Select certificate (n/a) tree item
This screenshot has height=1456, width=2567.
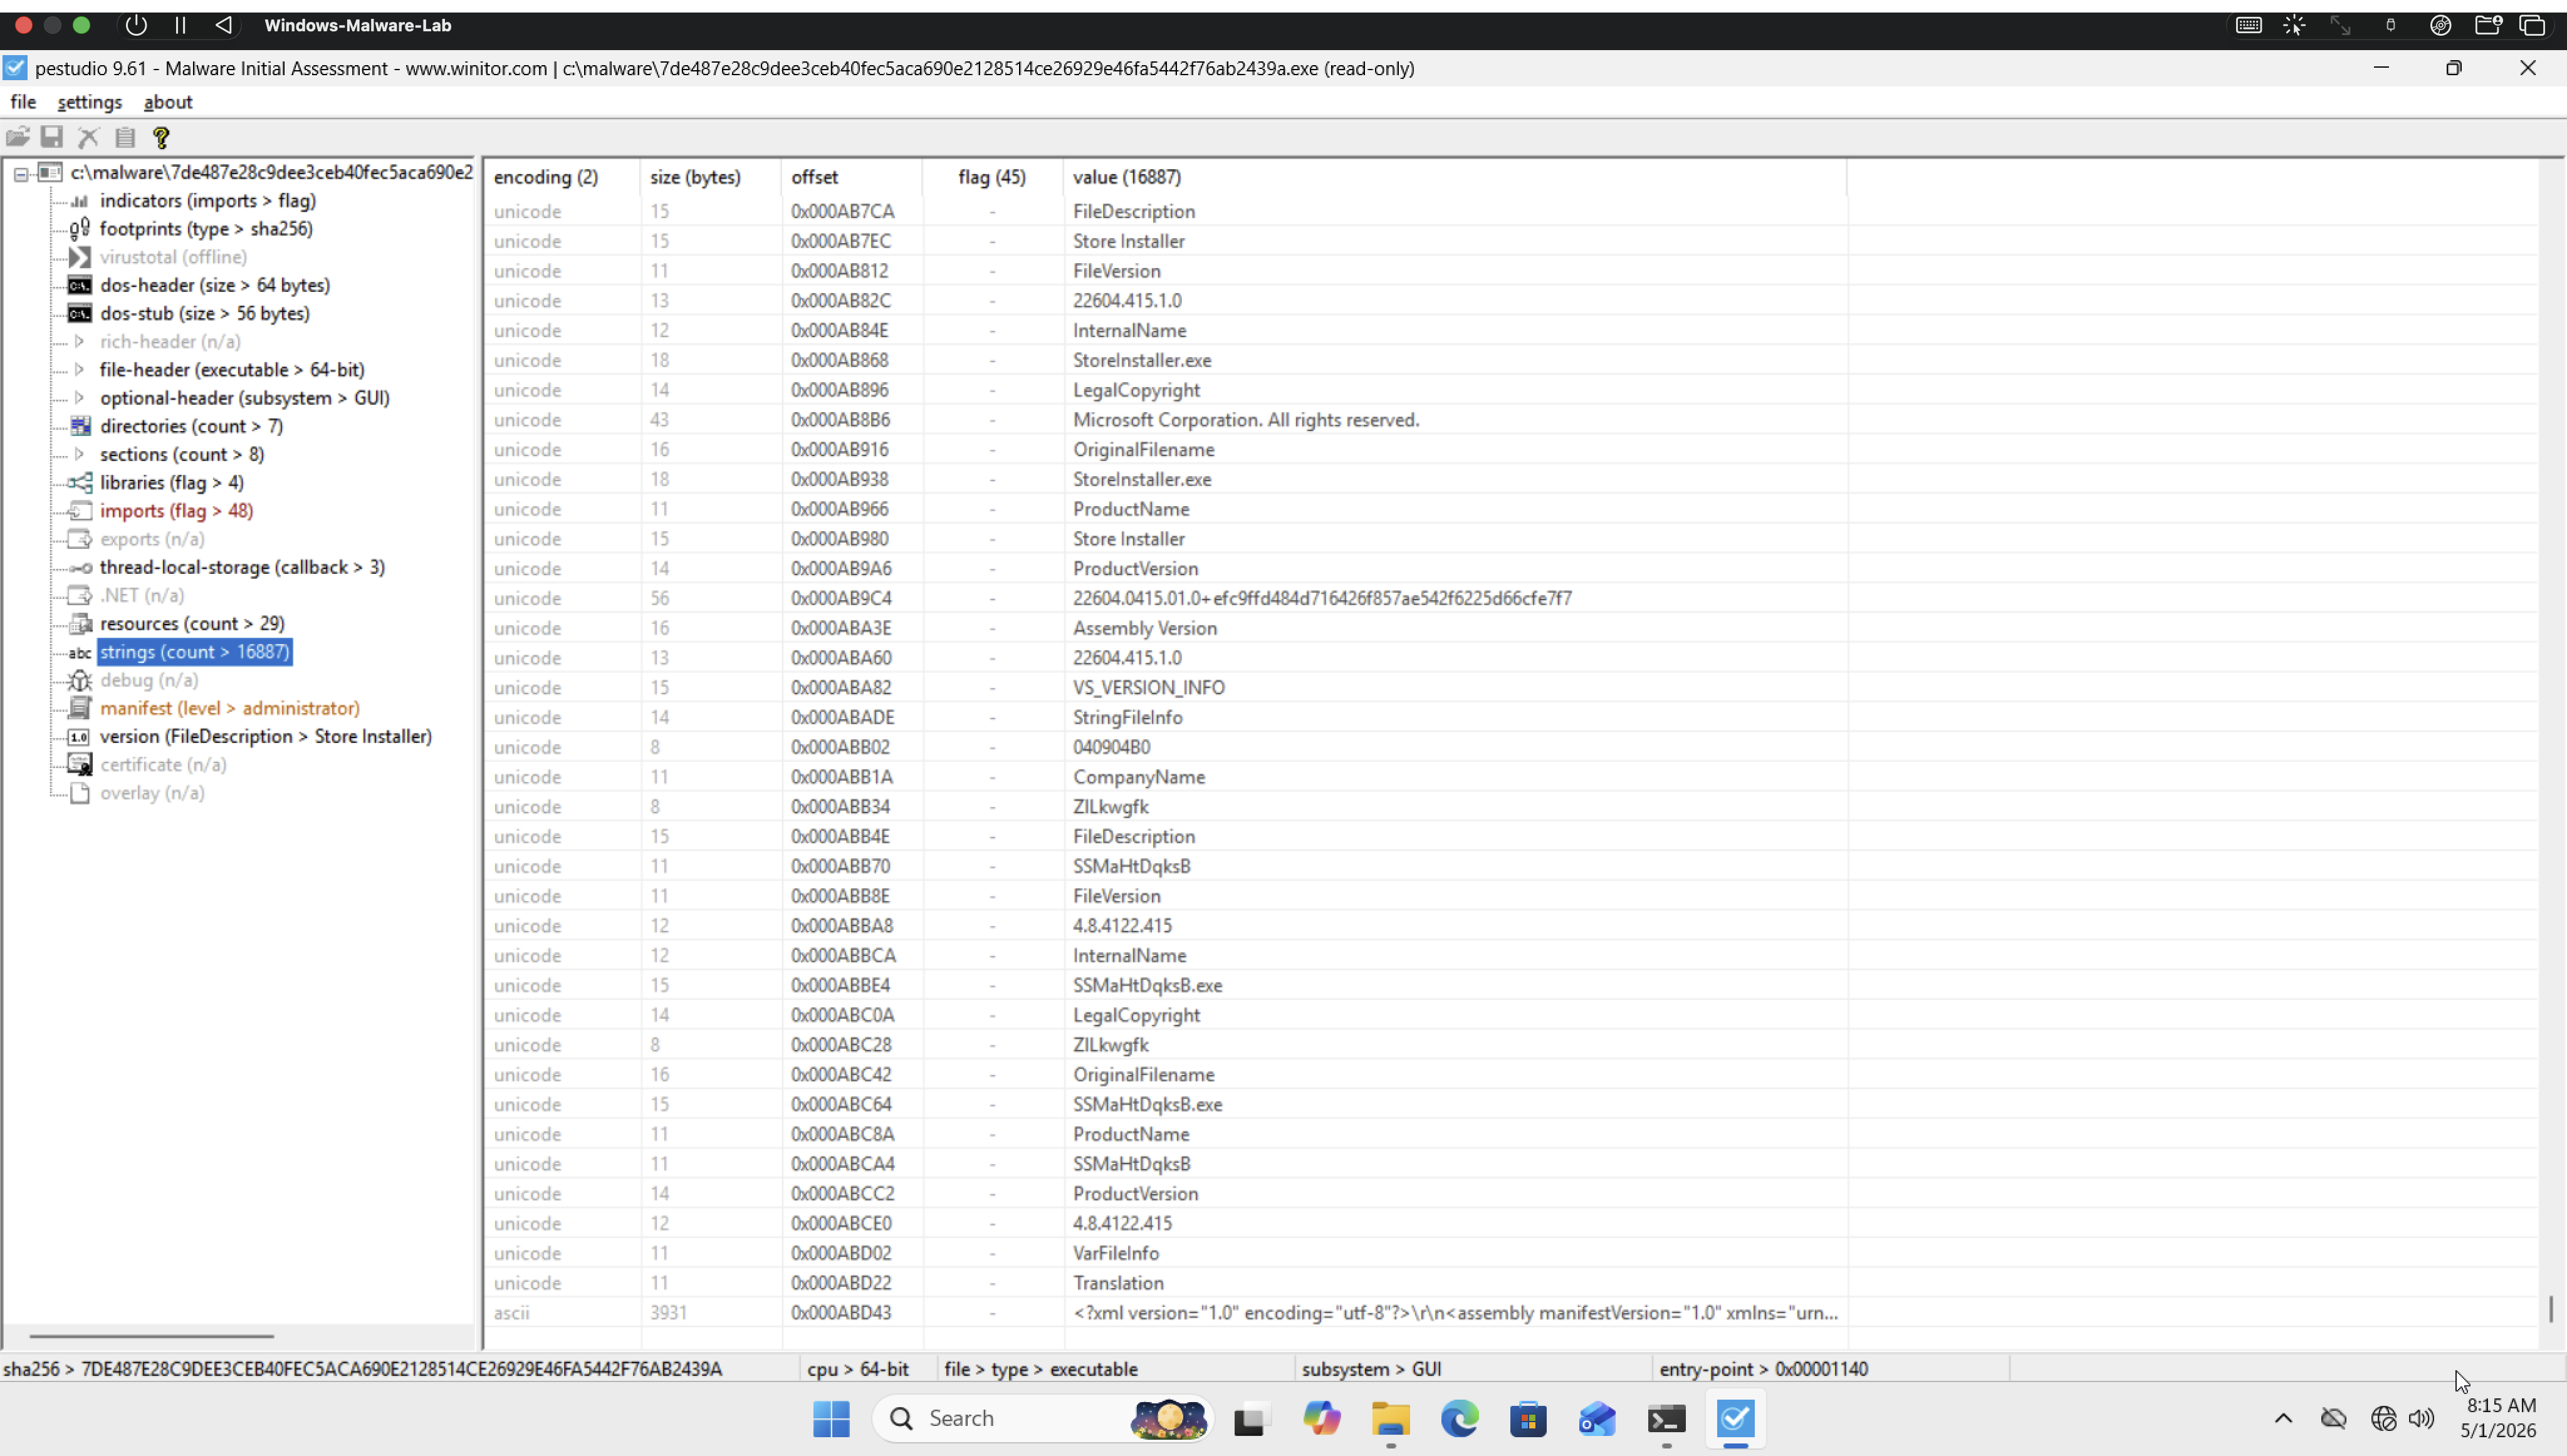163,764
